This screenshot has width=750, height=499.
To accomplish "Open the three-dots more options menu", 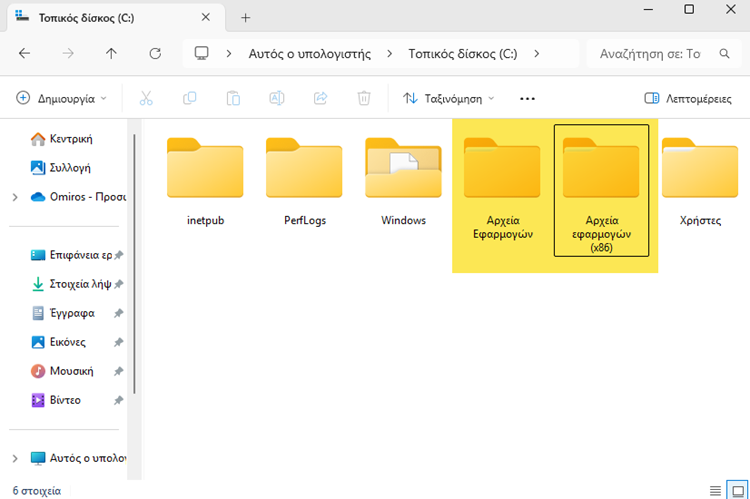I will coord(527,99).
